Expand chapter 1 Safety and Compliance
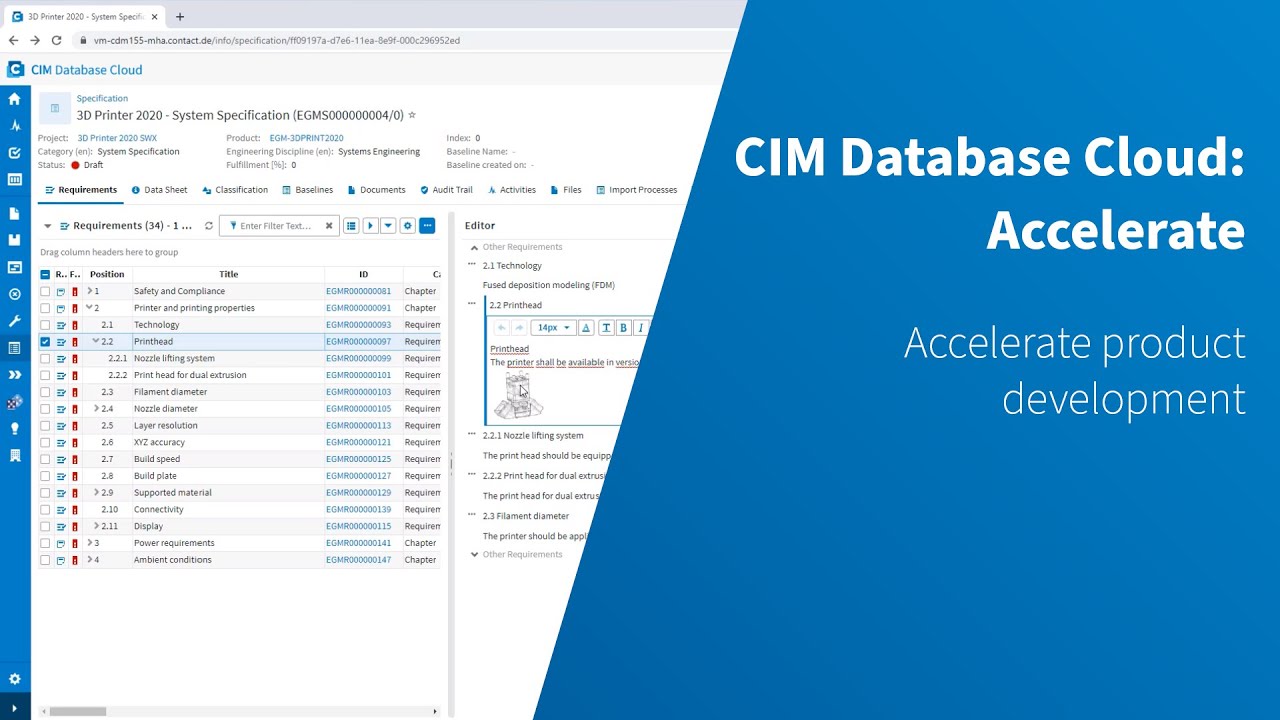Viewport: 1280px width, 720px height. point(89,291)
